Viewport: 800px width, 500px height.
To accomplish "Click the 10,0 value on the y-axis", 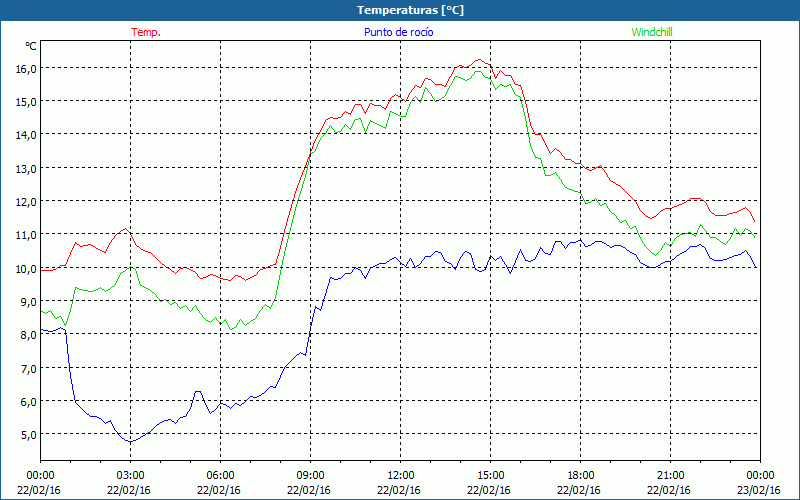I will click(26, 269).
